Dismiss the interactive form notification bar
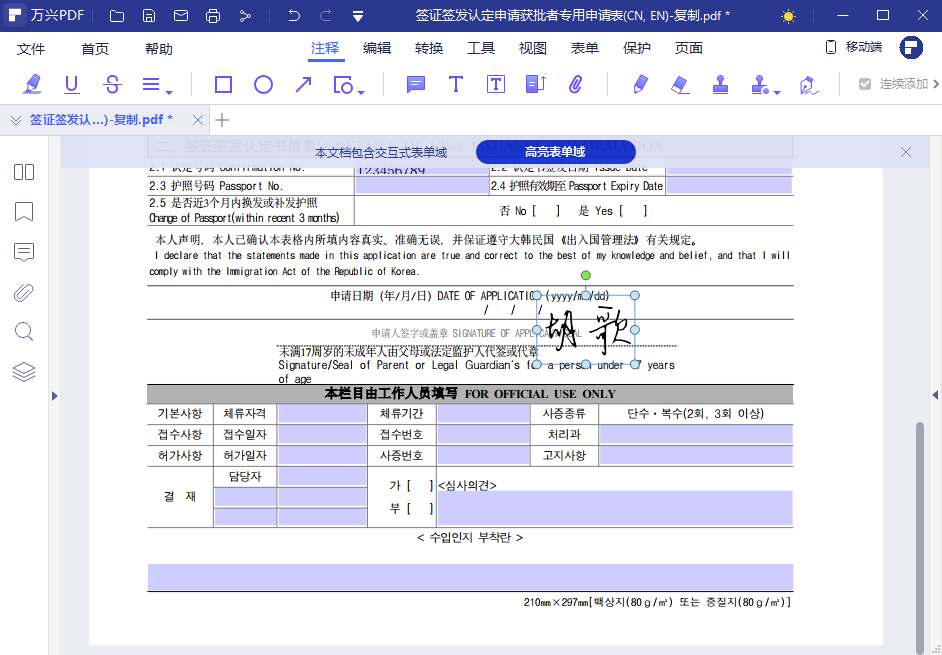 pos(906,152)
